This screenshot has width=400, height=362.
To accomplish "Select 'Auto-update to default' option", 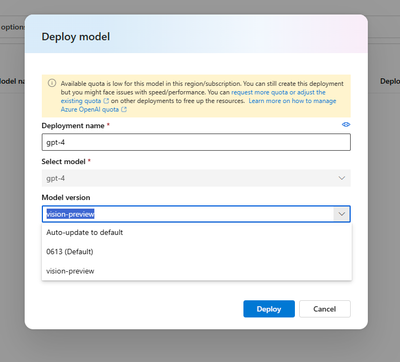I will [197, 232].
